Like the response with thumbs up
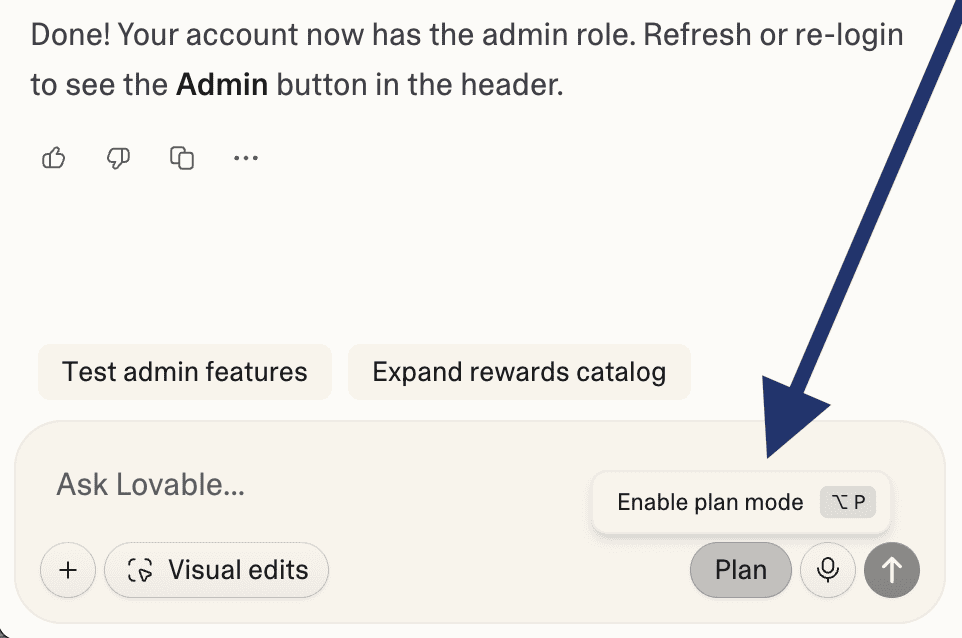Viewport: 962px width, 638px height. point(54,158)
